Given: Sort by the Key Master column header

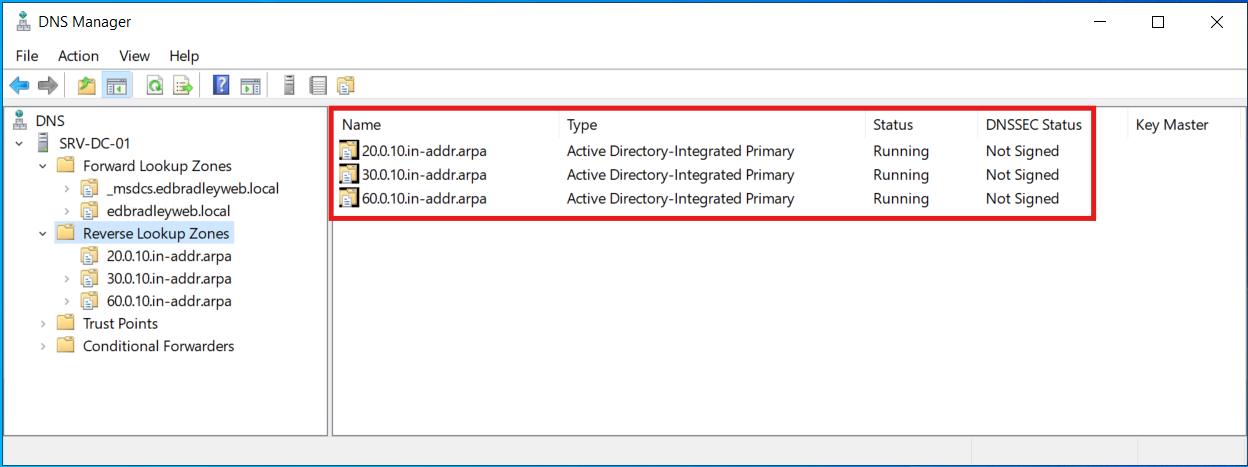Looking at the screenshot, I should point(1183,125).
